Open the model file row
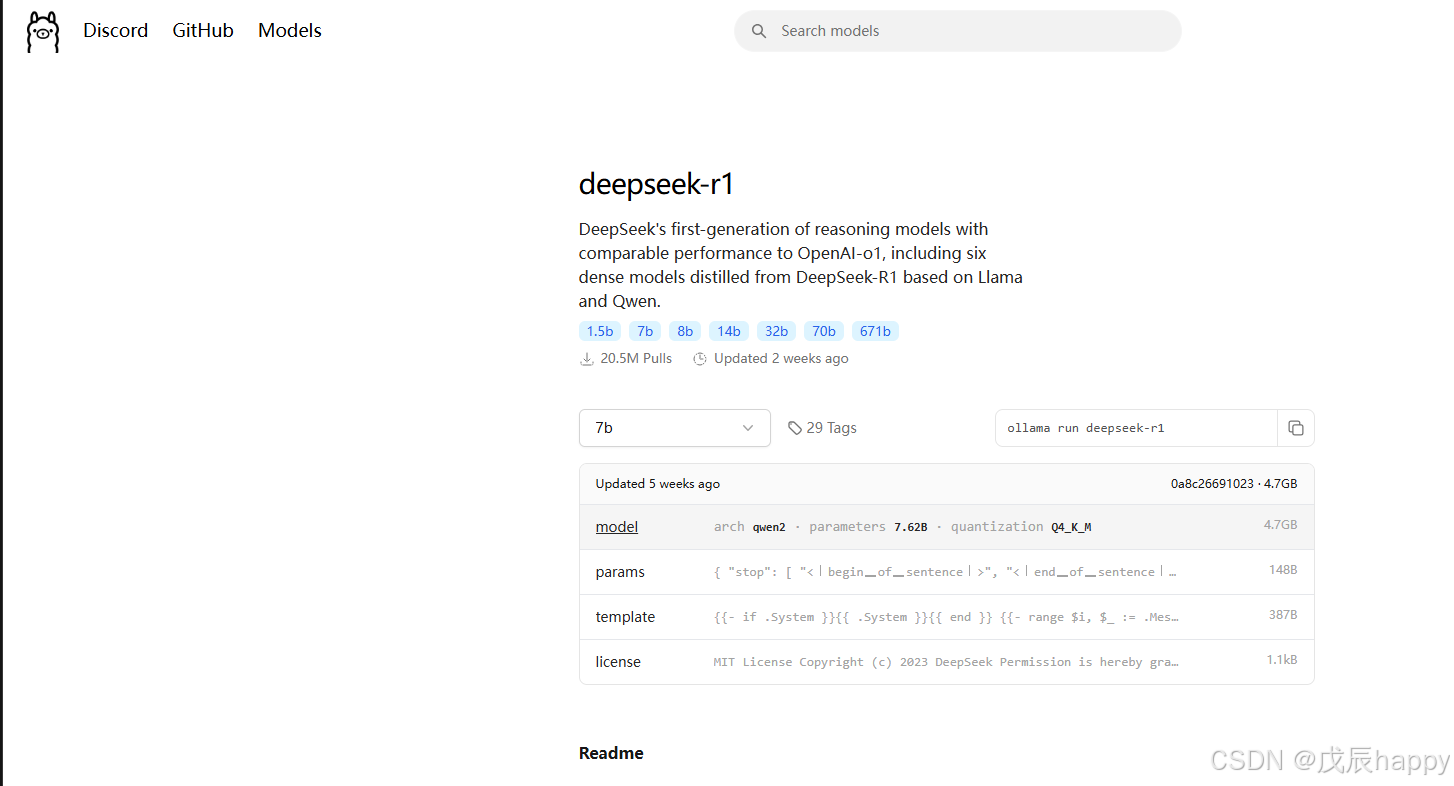1454x786 pixels. click(x=946, y=527)
